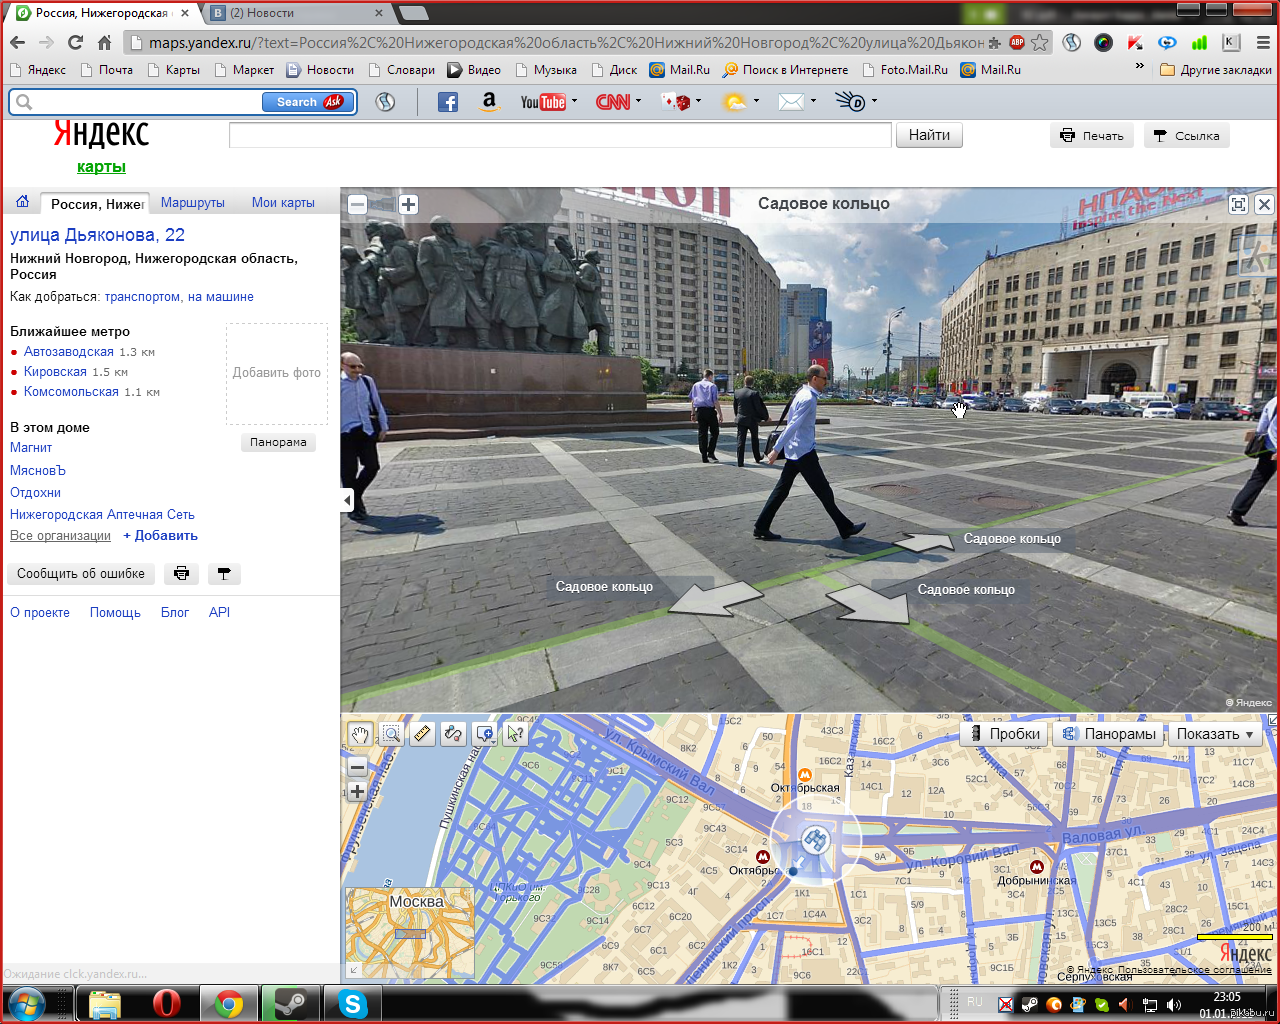Image resolution: width=1280 pixels, height=1024 pixels.
Task: Click the Windows Start button
Action: (x=26, y=1003)
